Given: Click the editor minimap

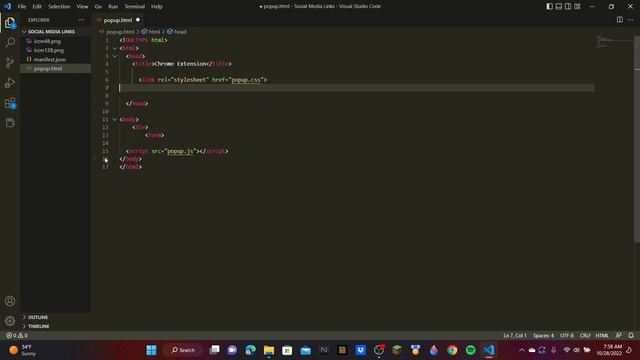Looking at the screenshot, I should pos(614,42).
